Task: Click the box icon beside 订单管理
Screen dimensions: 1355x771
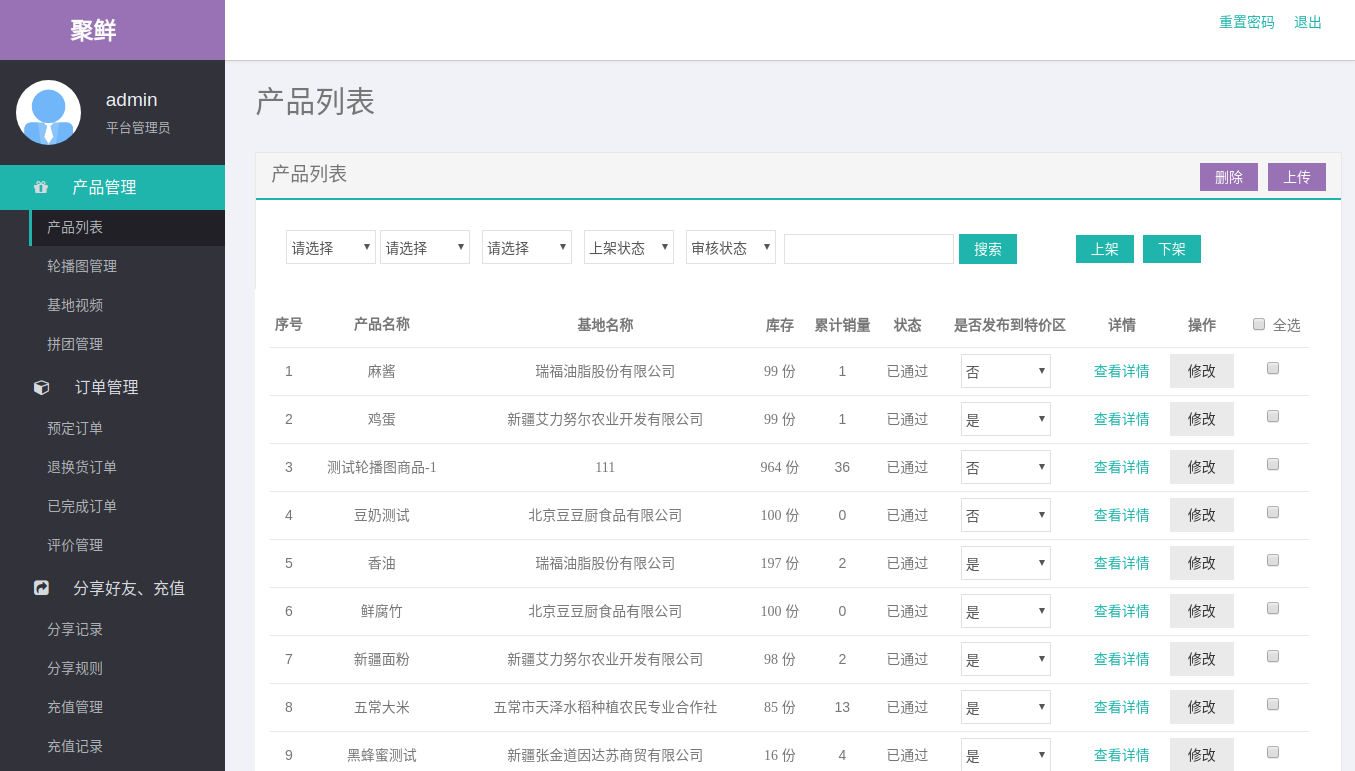Action: pyautogui.click(x=41, y=387)
